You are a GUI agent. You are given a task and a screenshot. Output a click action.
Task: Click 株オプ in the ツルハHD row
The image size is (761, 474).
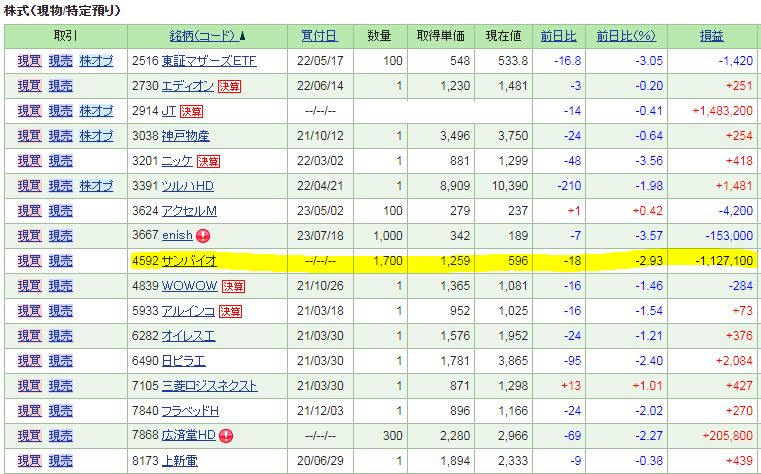pyautogui.click(x=97, y=186)
